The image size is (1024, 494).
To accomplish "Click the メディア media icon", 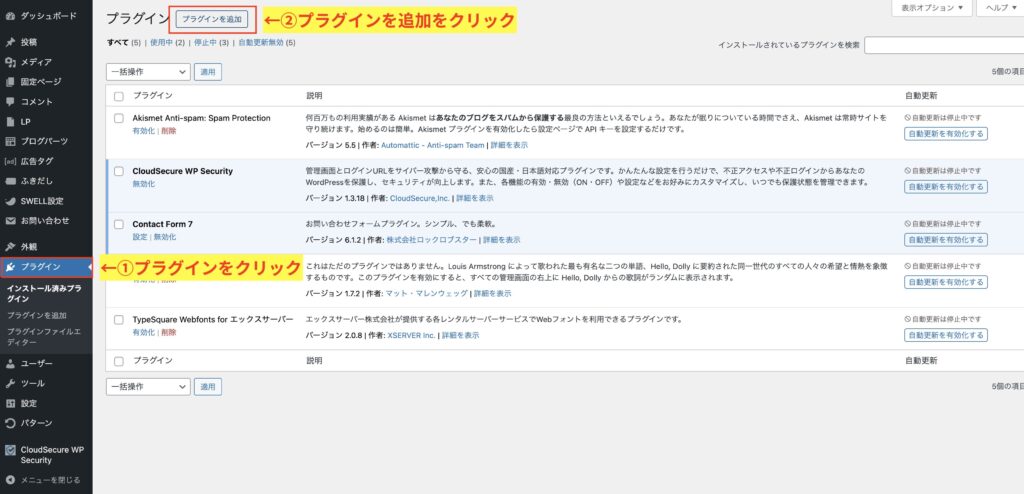I will click(x=10, y=62).
